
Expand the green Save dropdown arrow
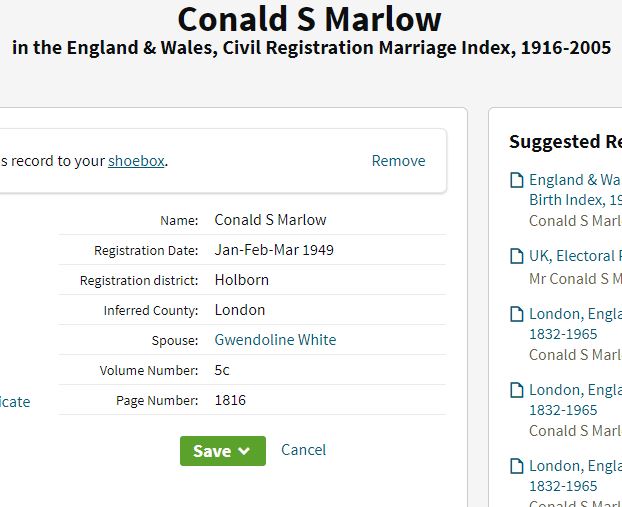pos(244,451)
